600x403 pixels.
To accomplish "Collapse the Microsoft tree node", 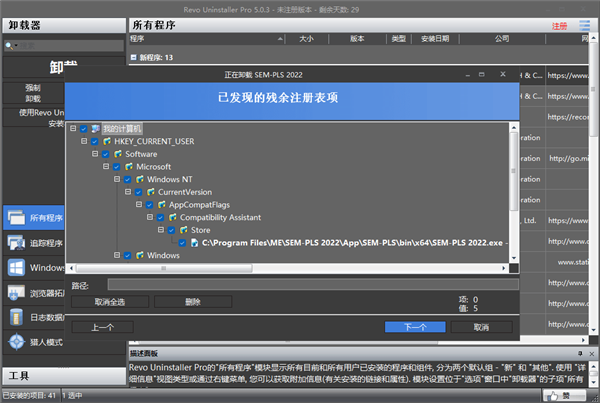I will tap(106, 166).
